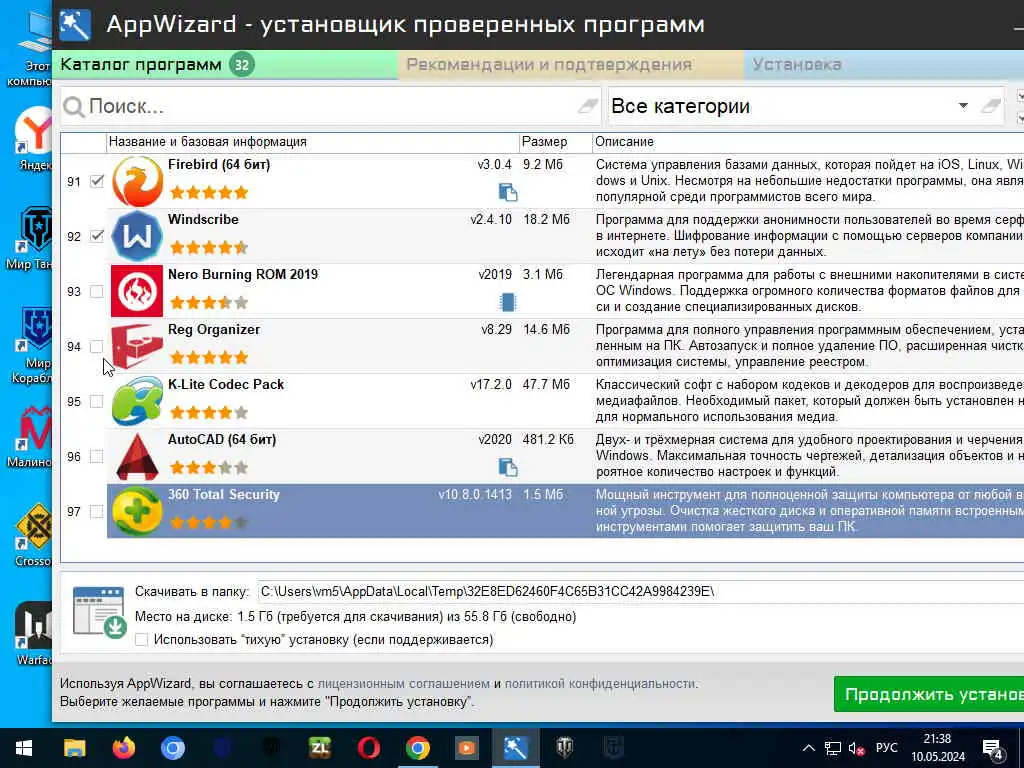Click into the Поиск search field
Image resolution: width=1024 pixels, height=768 pixels.
tap(330, 106)
